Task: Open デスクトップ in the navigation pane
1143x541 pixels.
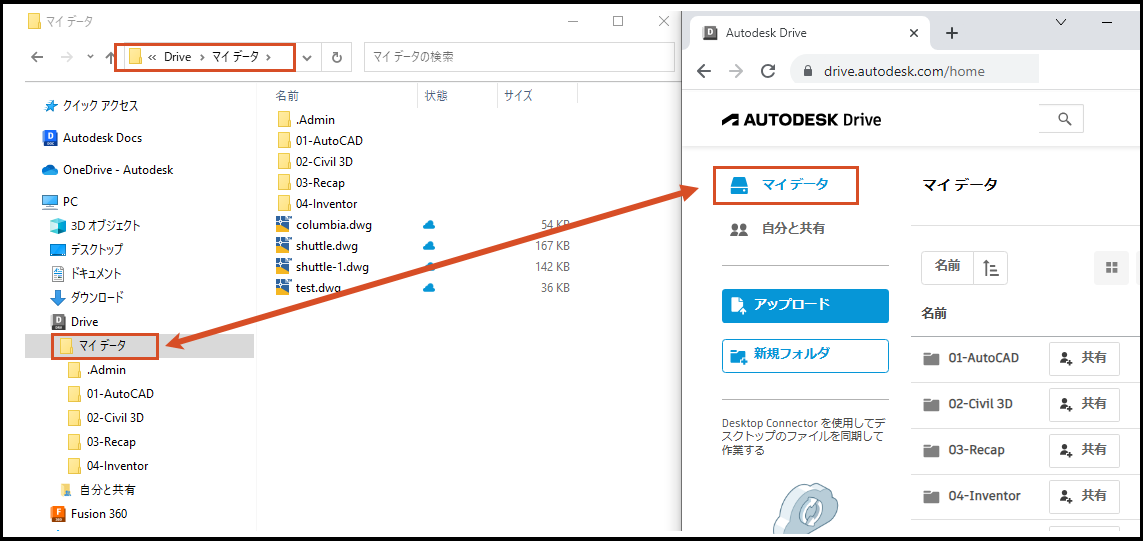Action: coord(87,250)
